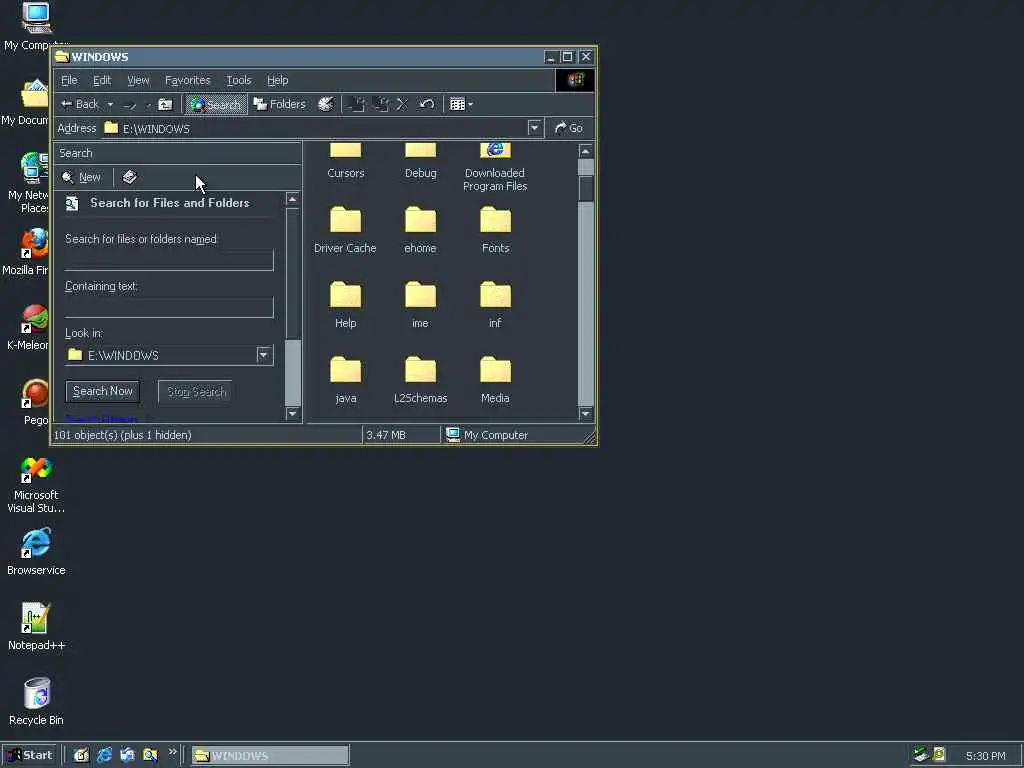This screenshot has width=1024, height=768.
Task: Expand the Address bar dropdown arrow
Action: point(535,128)
